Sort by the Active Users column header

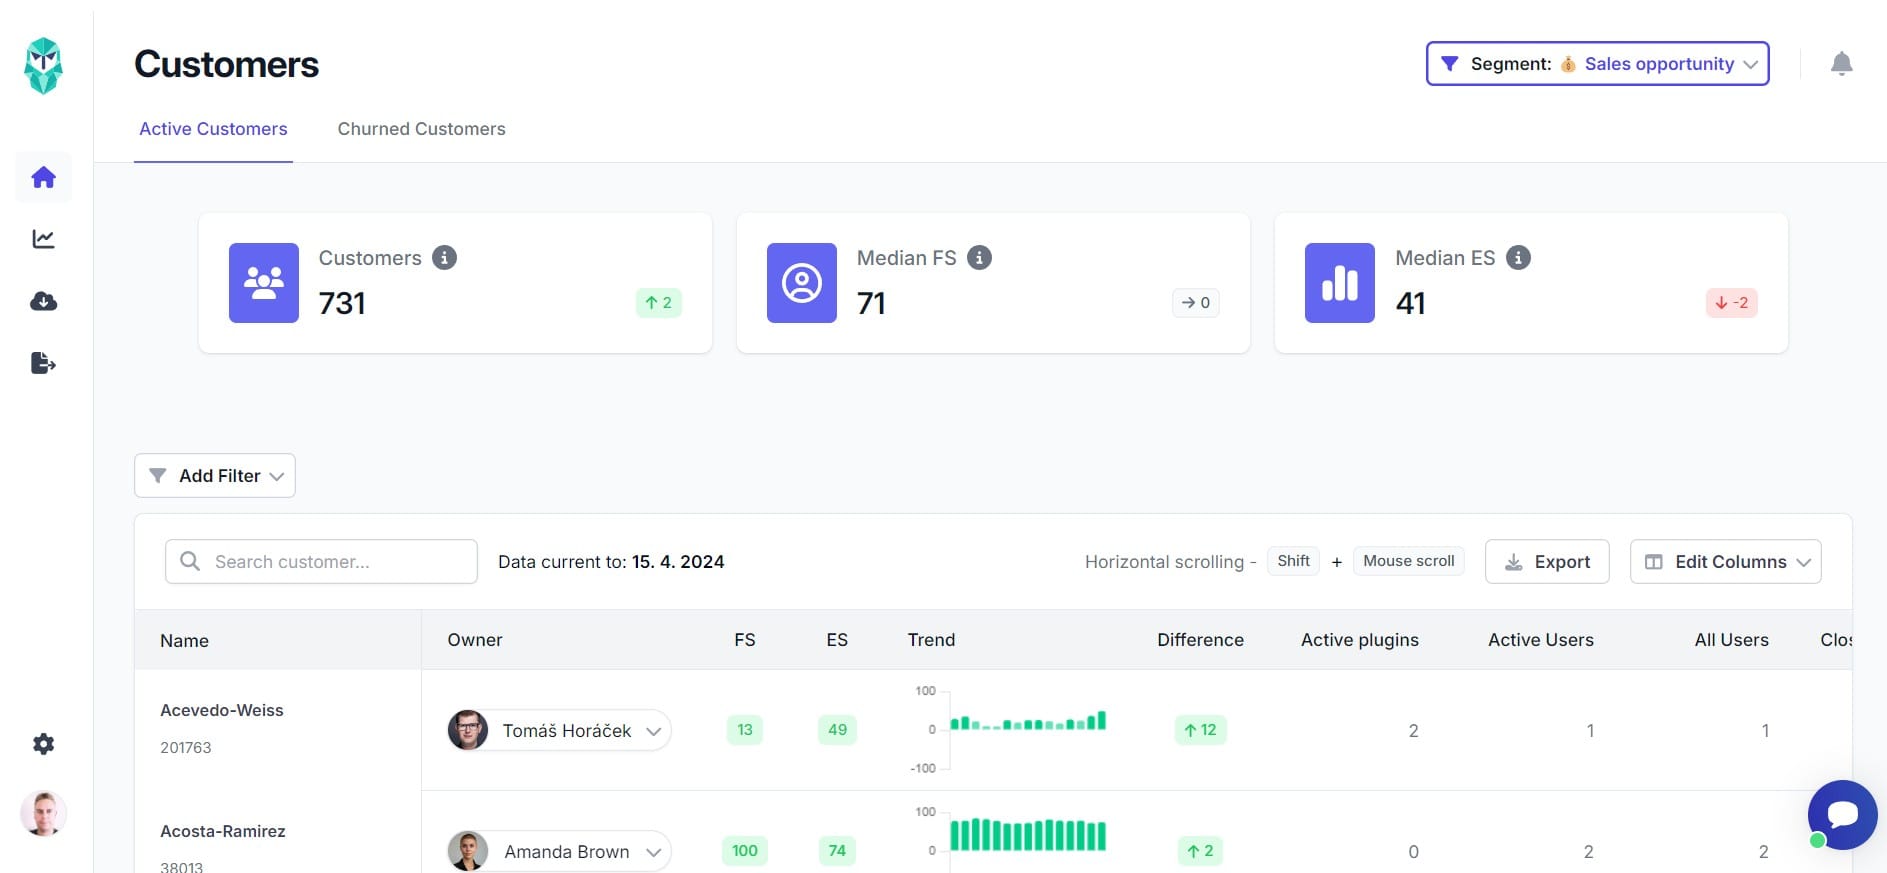click(1541, 640)
